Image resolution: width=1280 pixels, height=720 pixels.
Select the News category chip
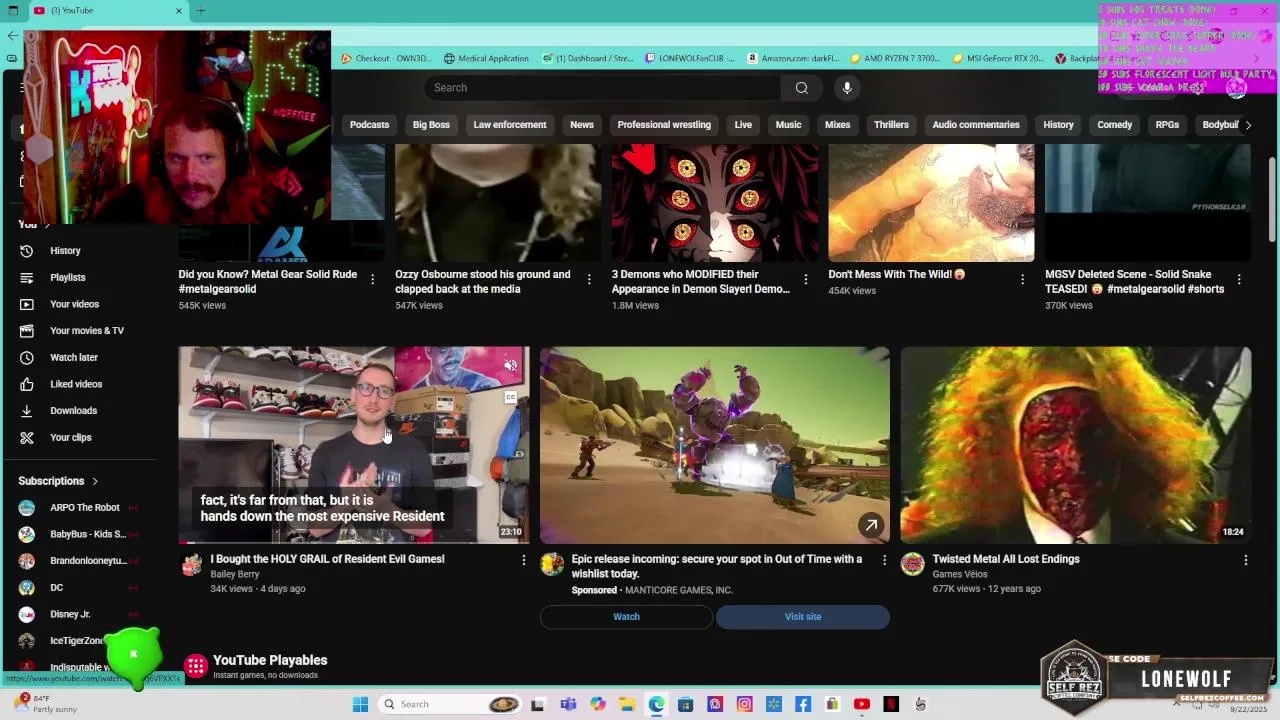[x=582, y=125]
